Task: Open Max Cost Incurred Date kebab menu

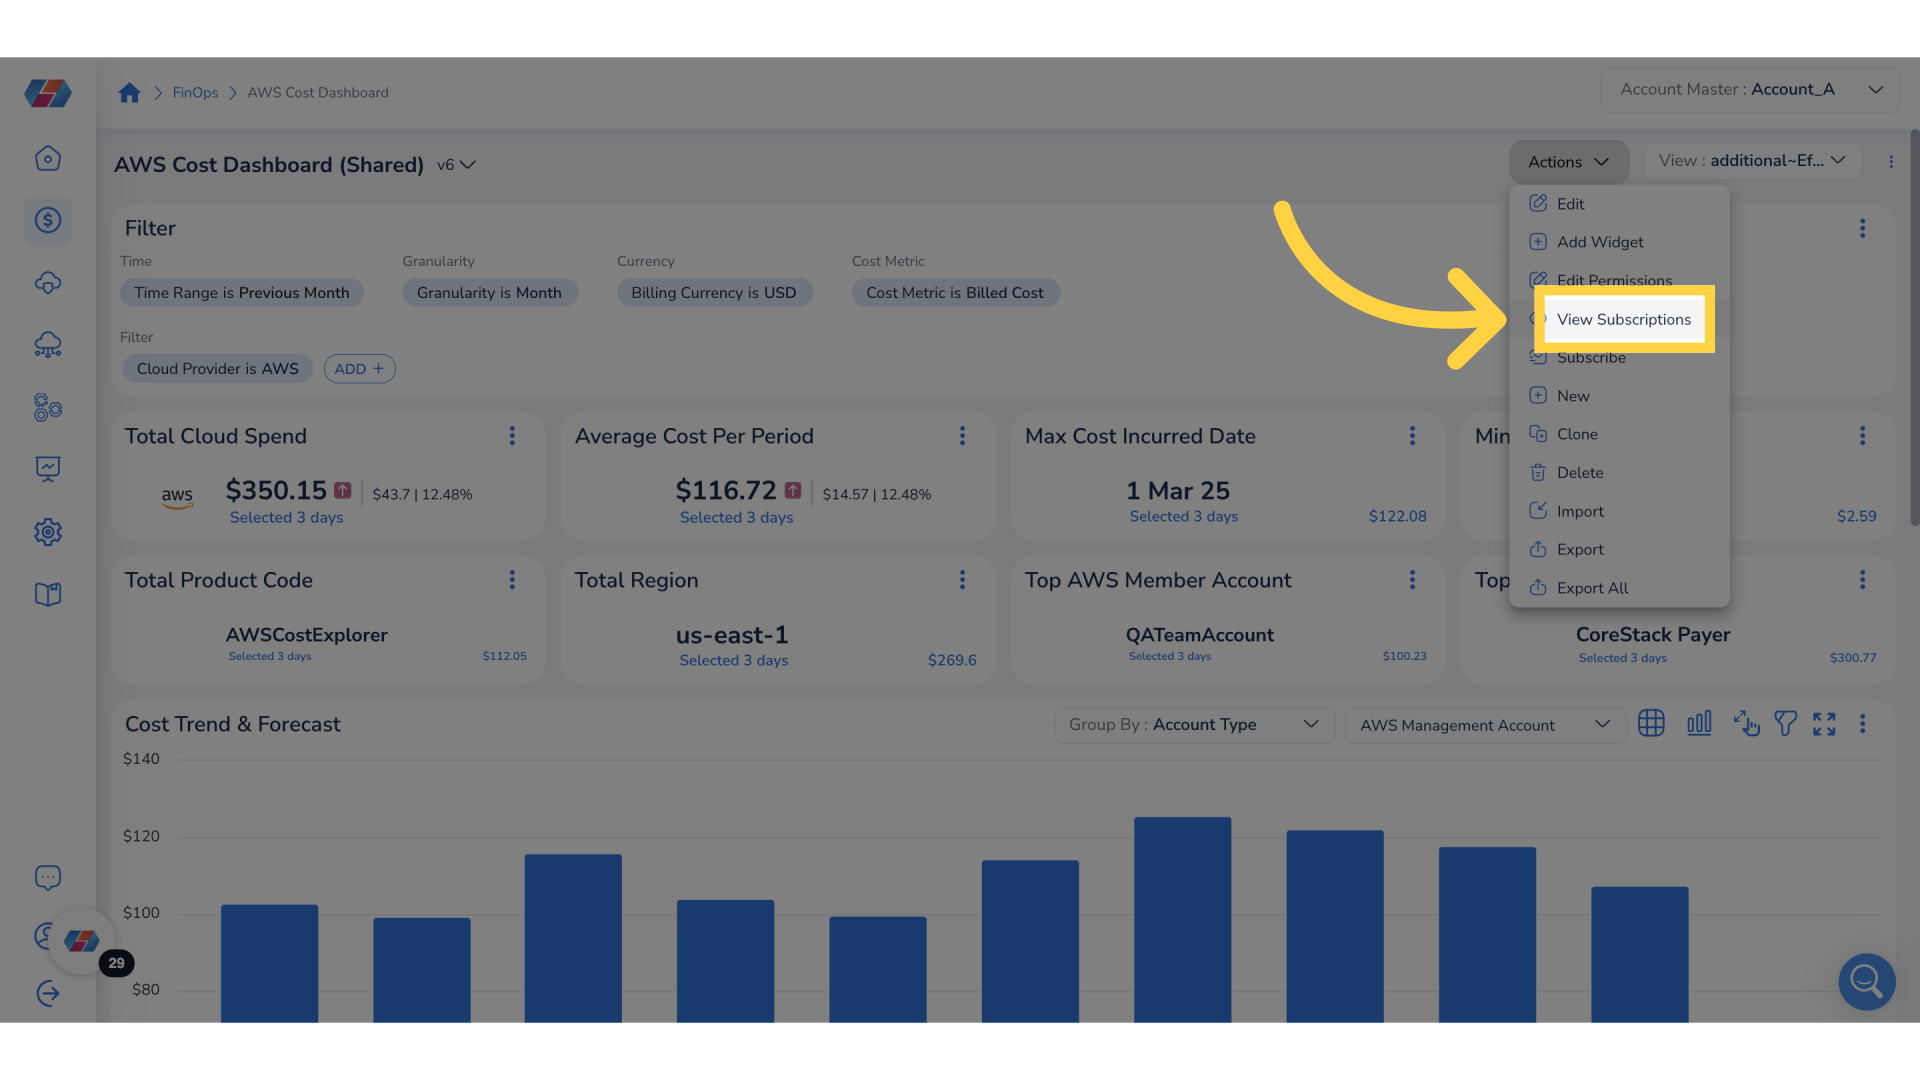Action: coord(1412,436)
